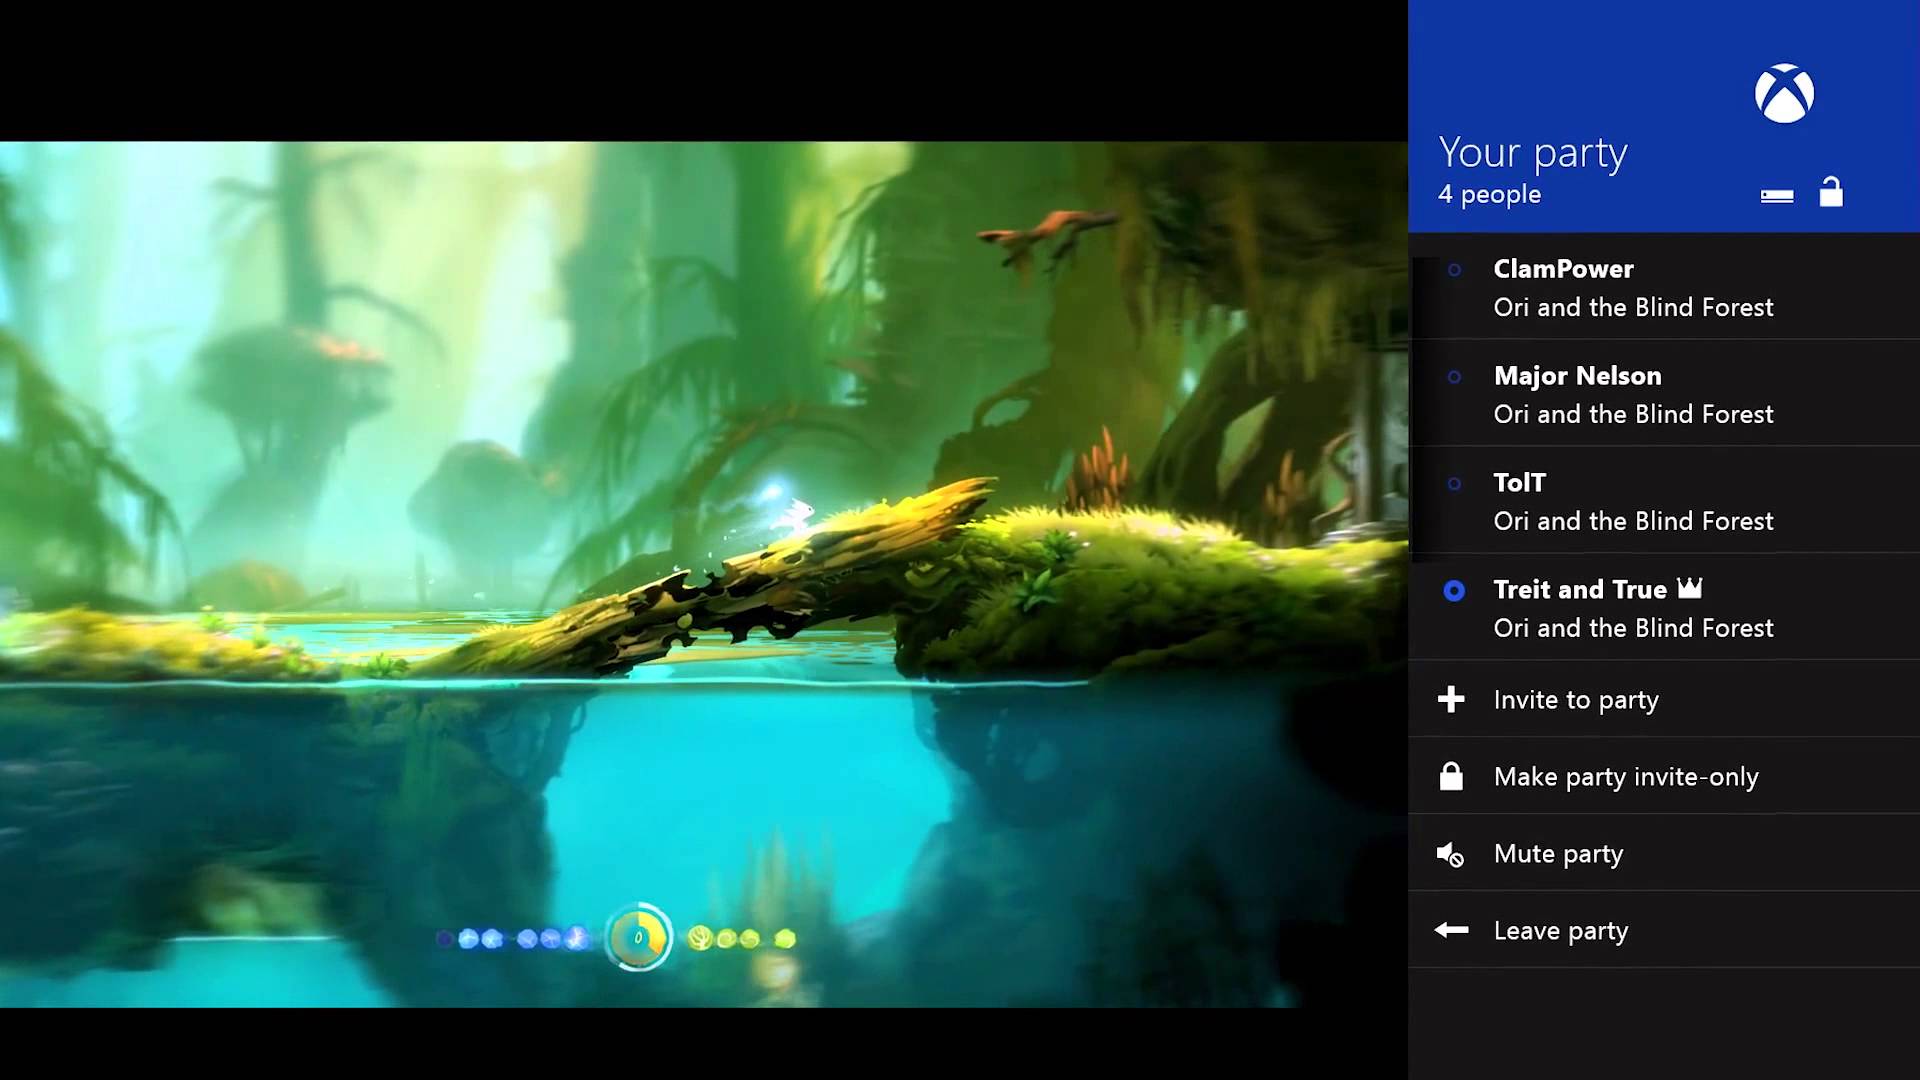1920x1080 pixels.
Task: Click the plus icon beside Invite to party
Action: coord(1451,699)
